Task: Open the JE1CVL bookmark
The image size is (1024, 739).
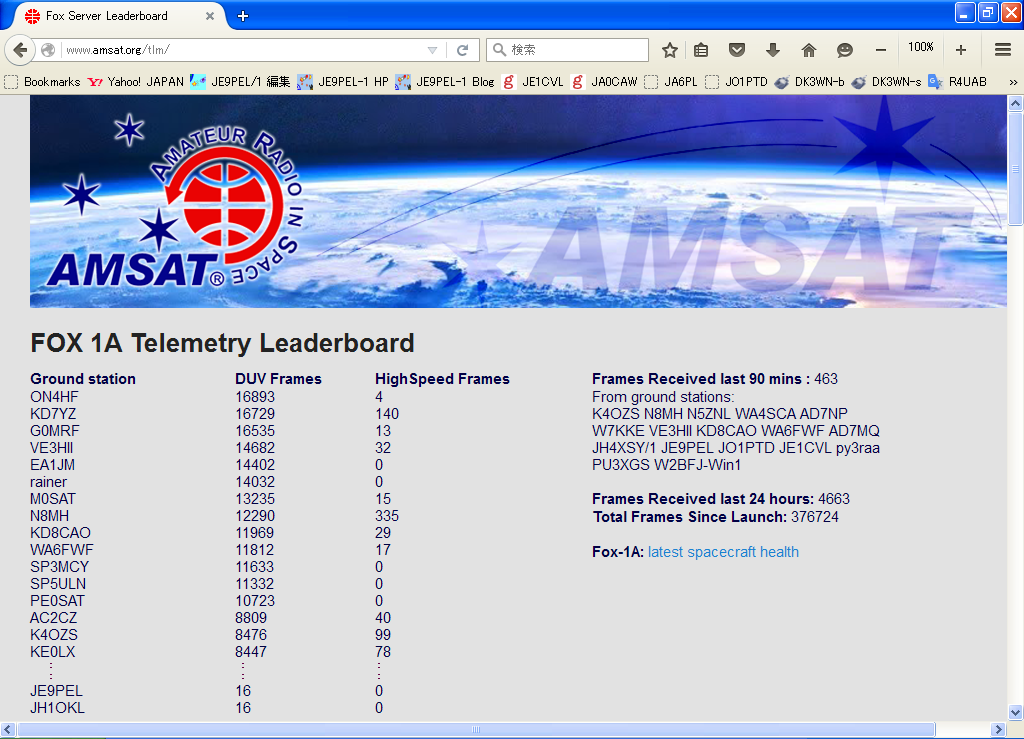Action: (532, 82)
